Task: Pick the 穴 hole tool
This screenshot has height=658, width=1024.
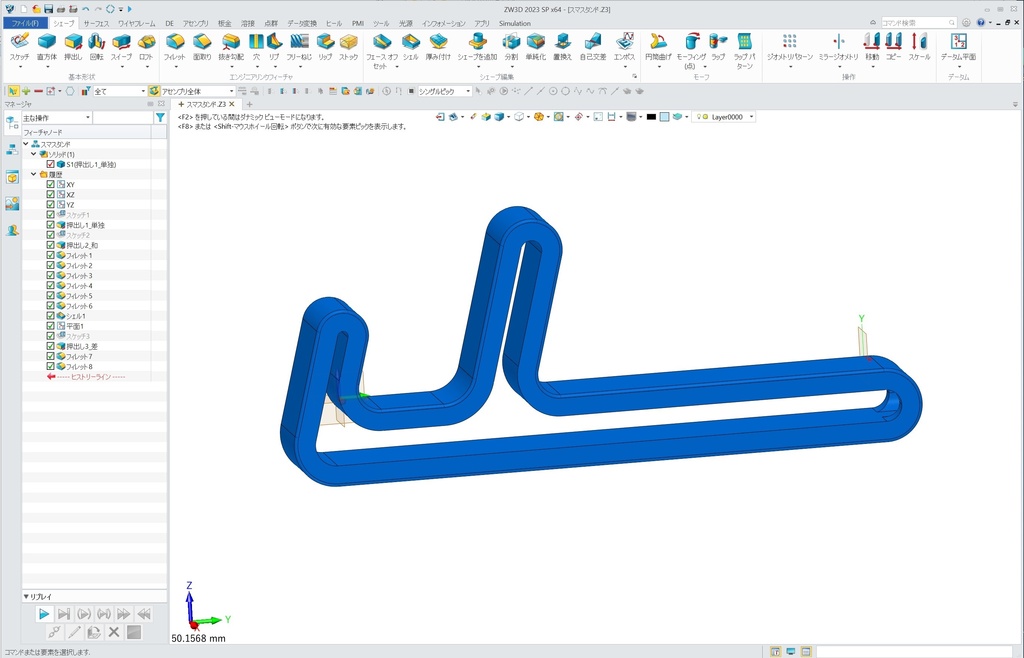Action: [x=256, y=47]
